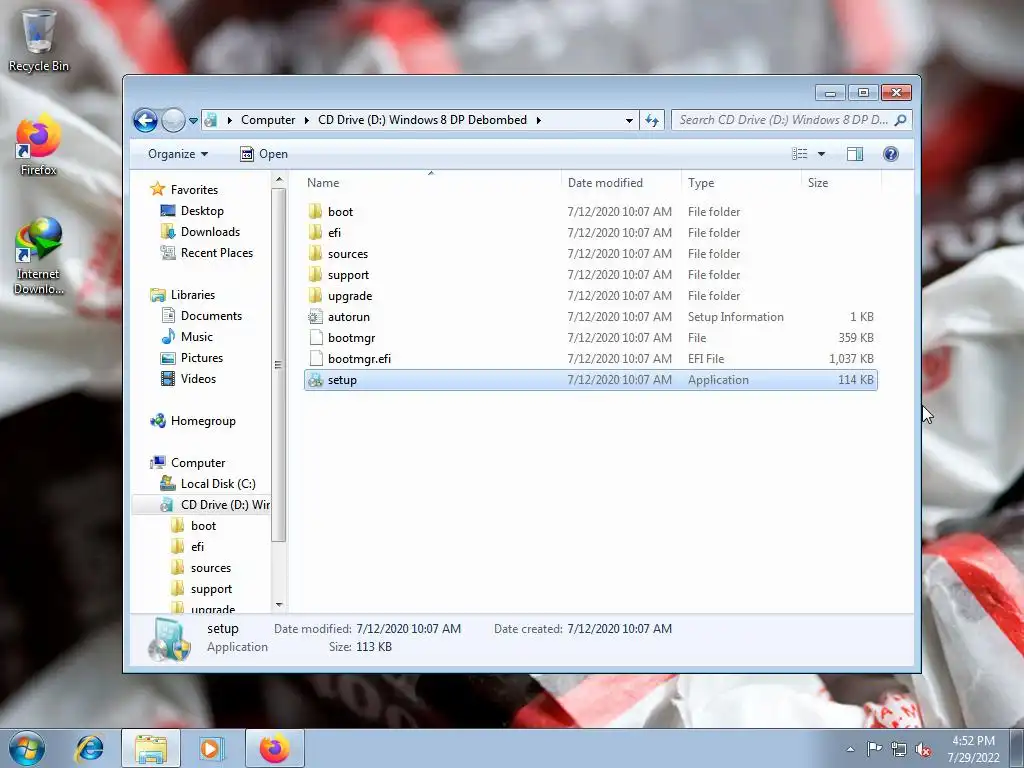This screenshot has height=768, width=1024.
Task: Go to Downloads in Favorites
Action: [x=200, y=232]
